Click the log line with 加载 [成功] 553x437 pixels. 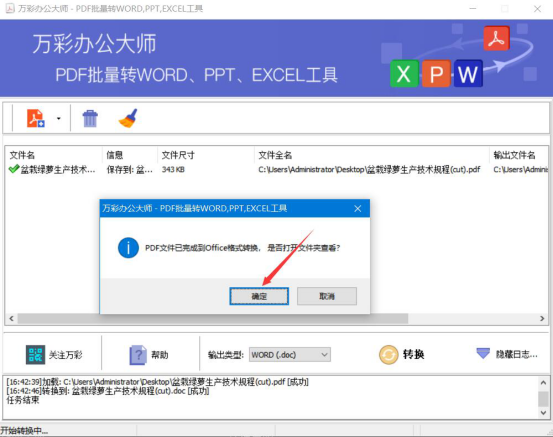click(158, 382)
